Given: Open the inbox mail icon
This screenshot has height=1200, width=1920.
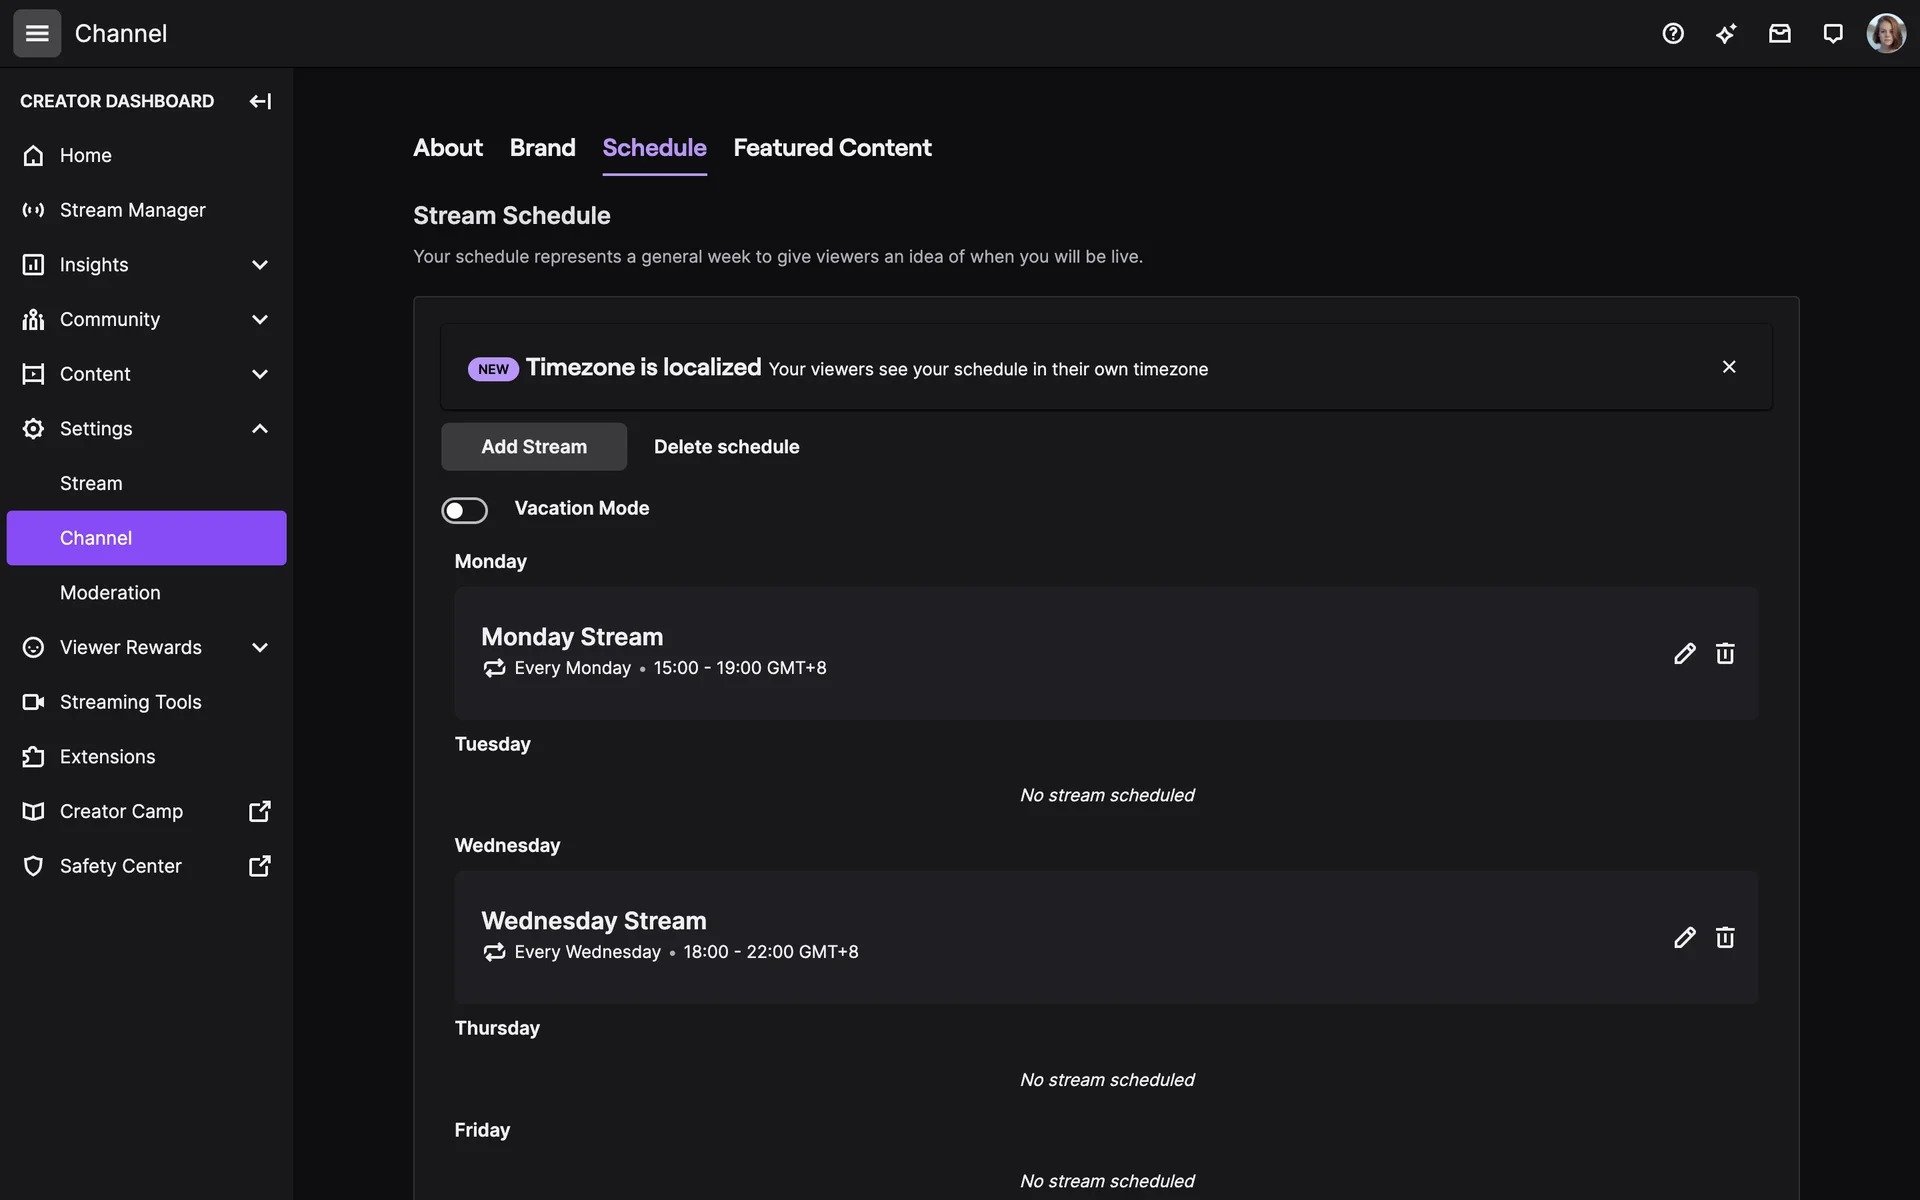Looking at the screenshot, I should click(1779, 34).
